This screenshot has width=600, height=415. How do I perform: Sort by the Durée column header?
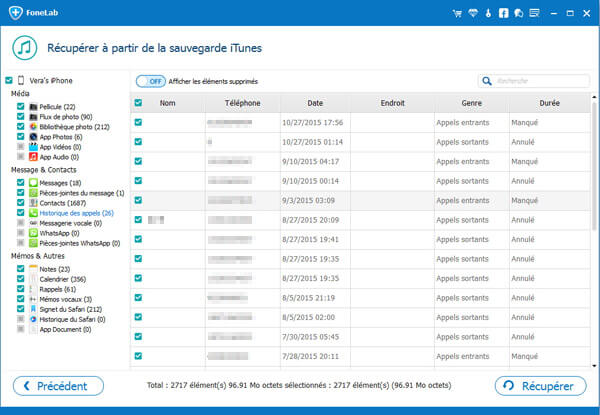click(x=549, y=102)
